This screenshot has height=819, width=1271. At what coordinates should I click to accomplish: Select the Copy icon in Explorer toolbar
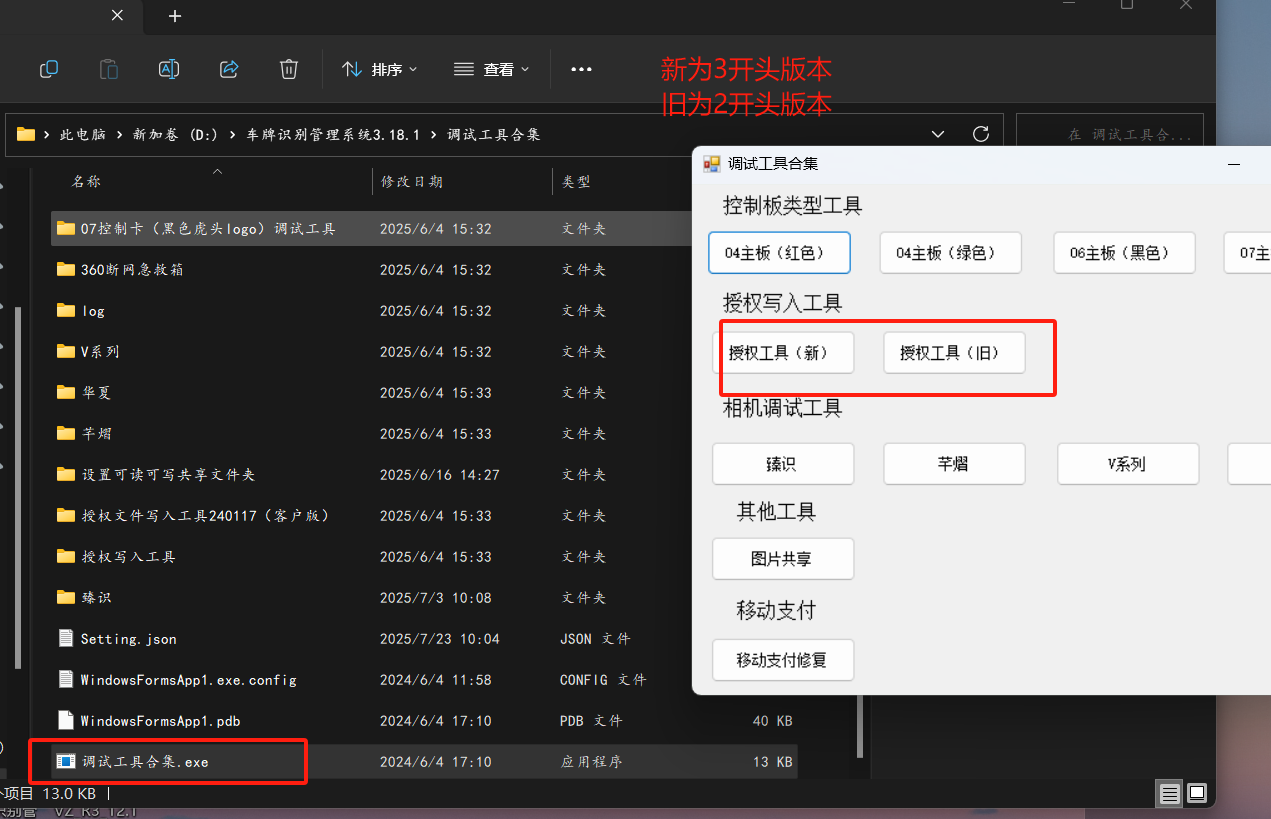click(48, 69)
